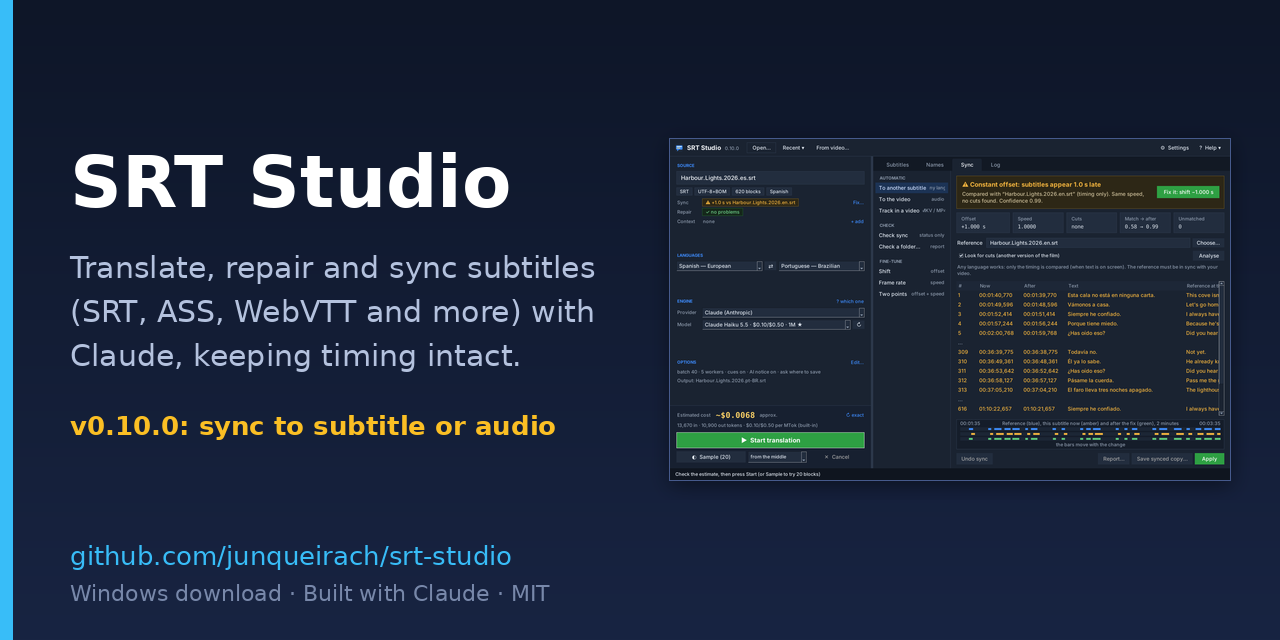Open Settings via the gear button
1280x640 pixels.
[x=1174, y=147]
